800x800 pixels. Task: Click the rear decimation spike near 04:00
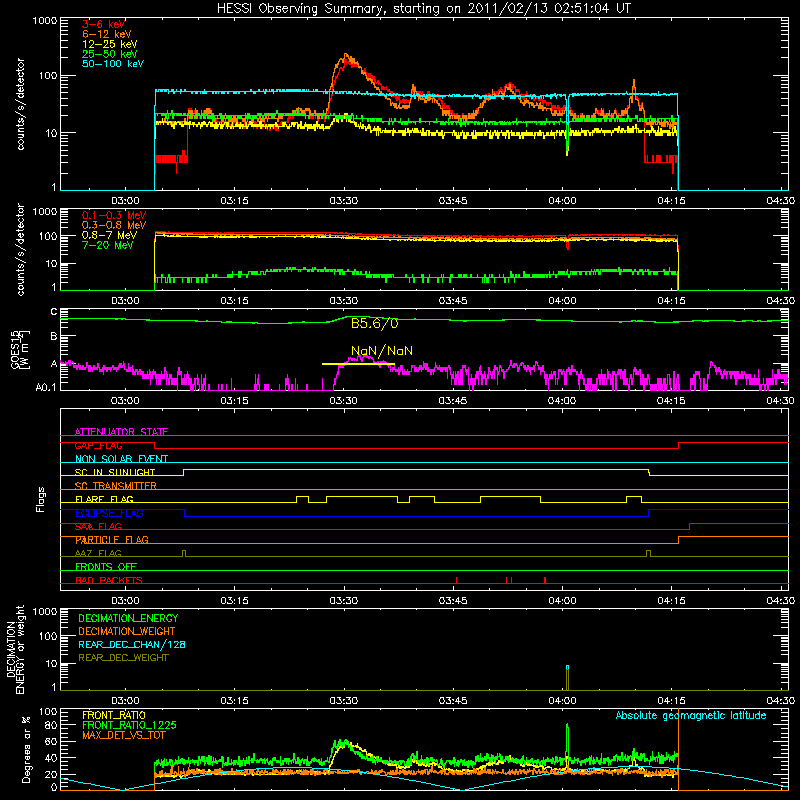click(x=567, y=678)
